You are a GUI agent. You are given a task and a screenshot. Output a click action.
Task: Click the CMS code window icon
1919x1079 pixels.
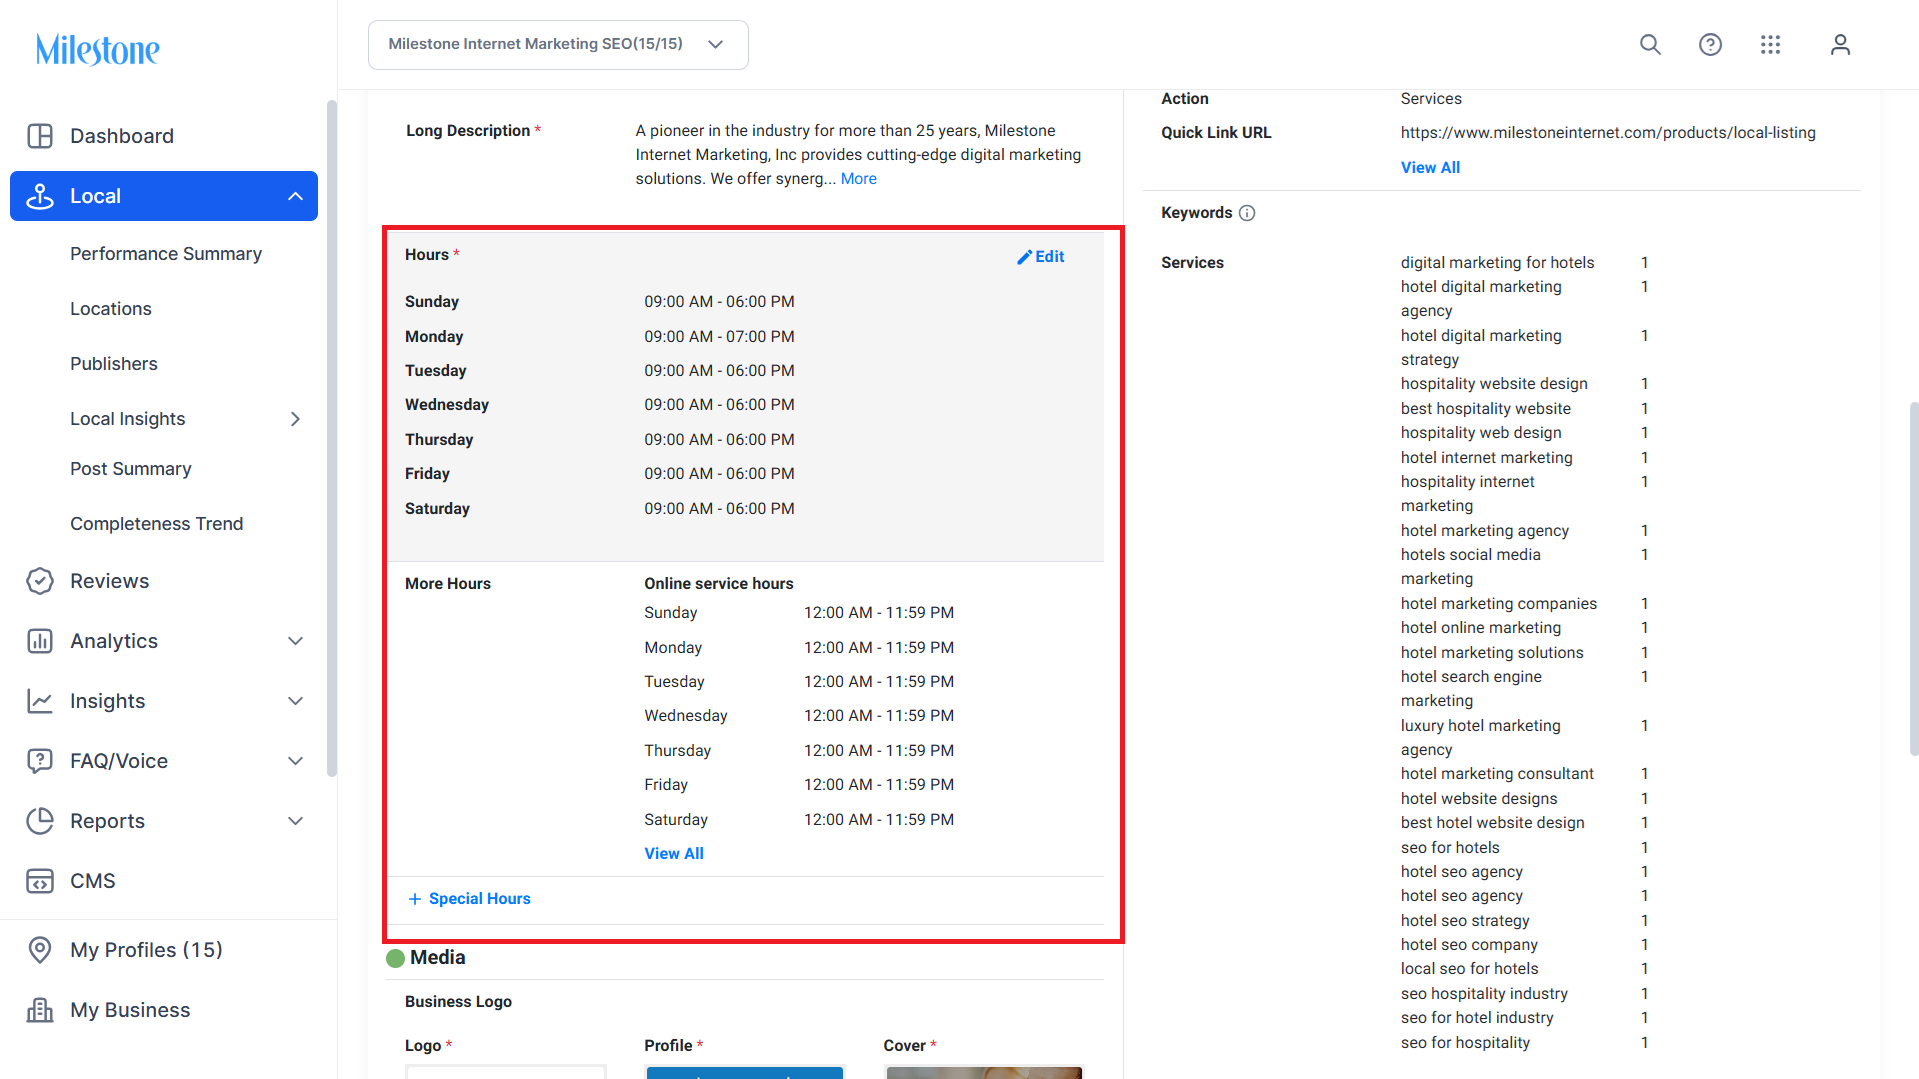(40, 881)
